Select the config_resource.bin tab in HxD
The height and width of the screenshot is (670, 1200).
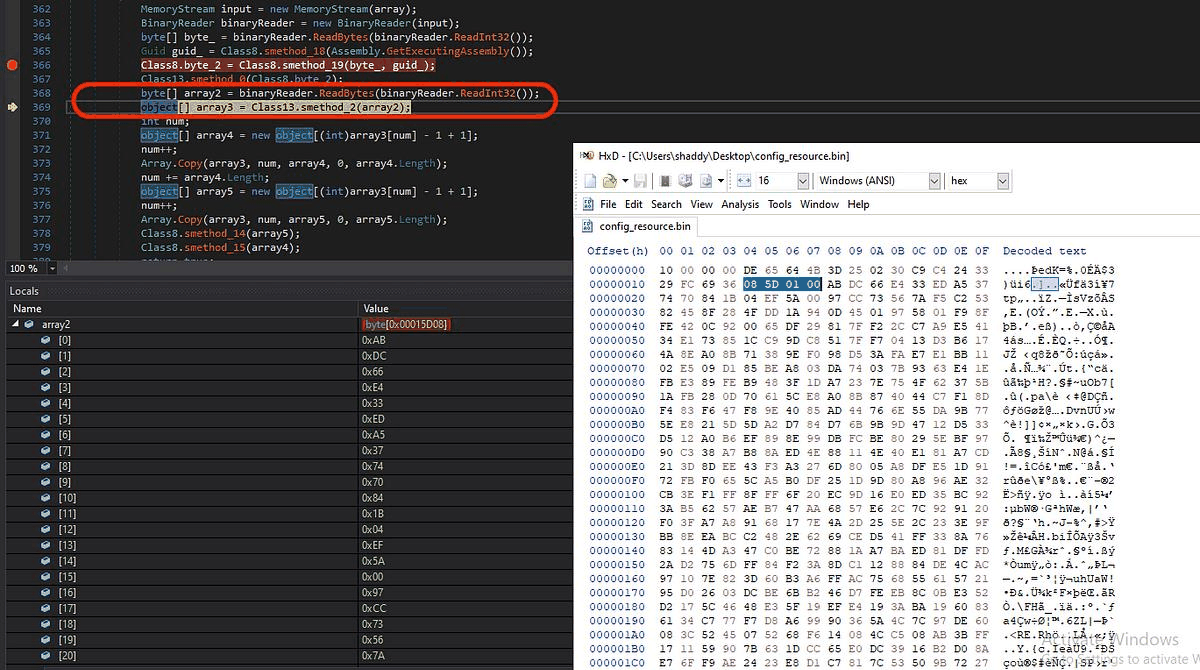click(x=637, y=227)
